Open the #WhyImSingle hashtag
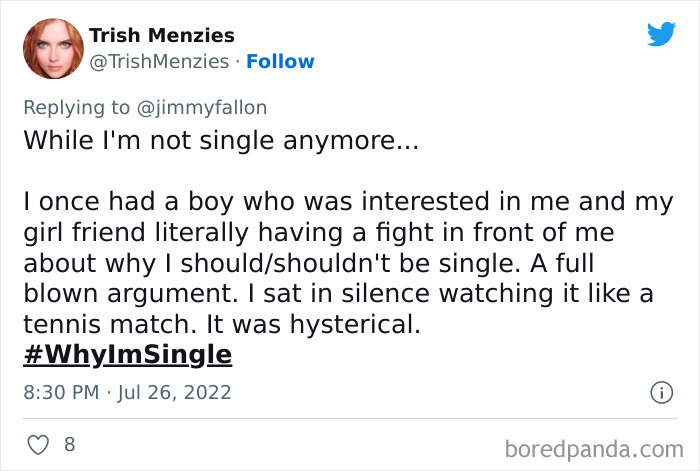 pyautogui.click(x=127, y=354)
